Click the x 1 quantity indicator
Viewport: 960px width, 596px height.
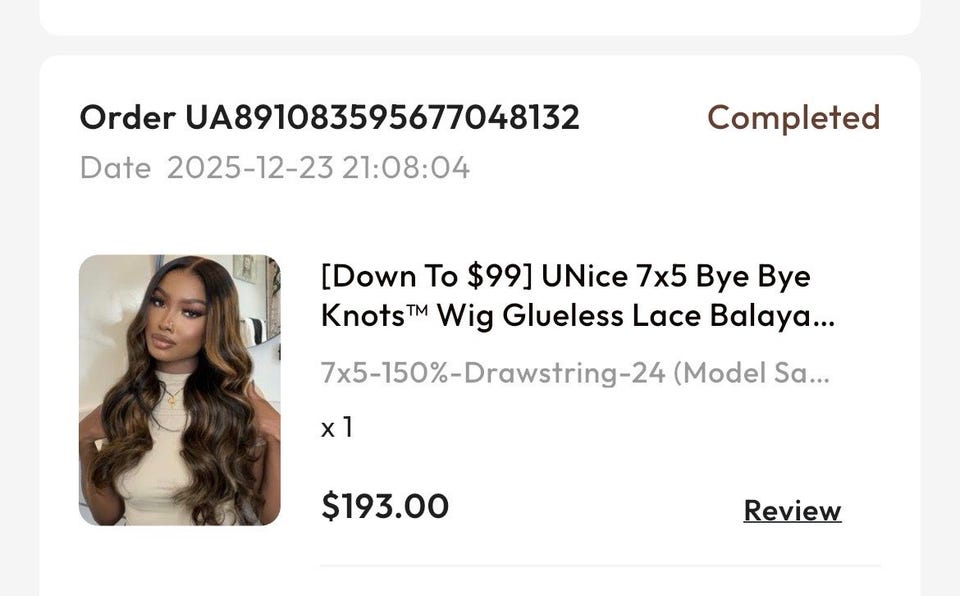337,428
